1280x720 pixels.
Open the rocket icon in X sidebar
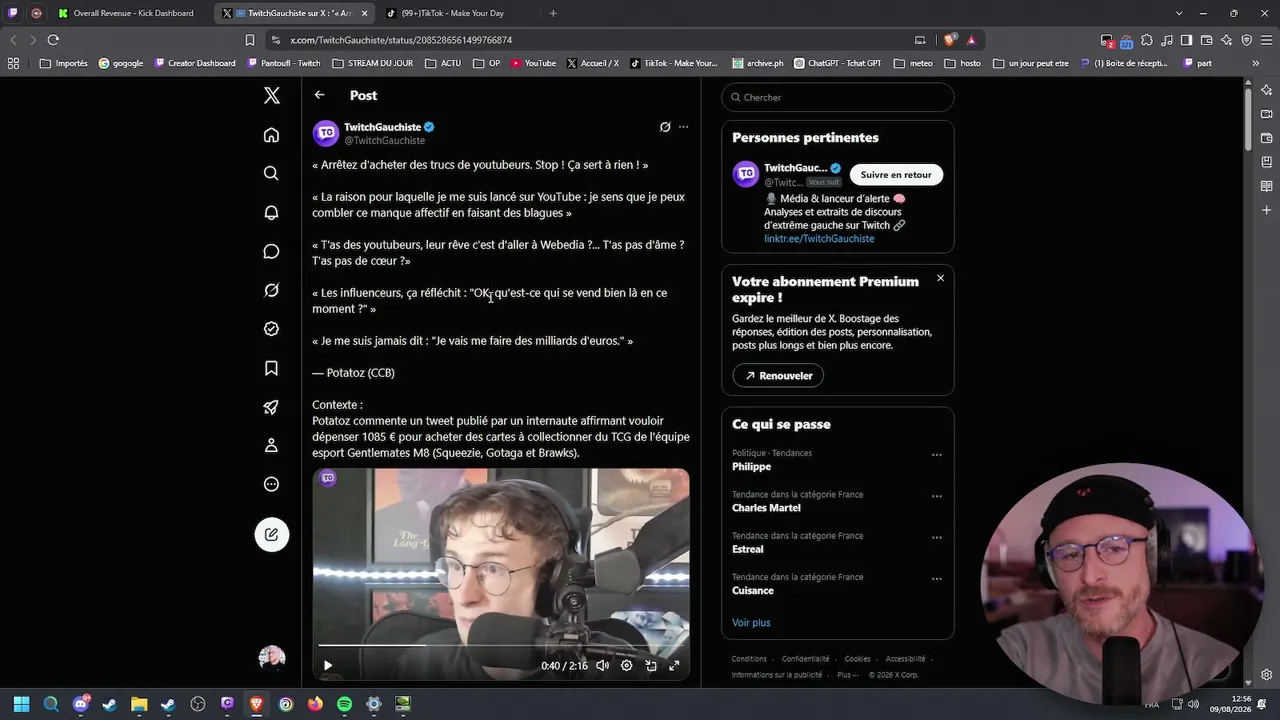click(271, 407)
